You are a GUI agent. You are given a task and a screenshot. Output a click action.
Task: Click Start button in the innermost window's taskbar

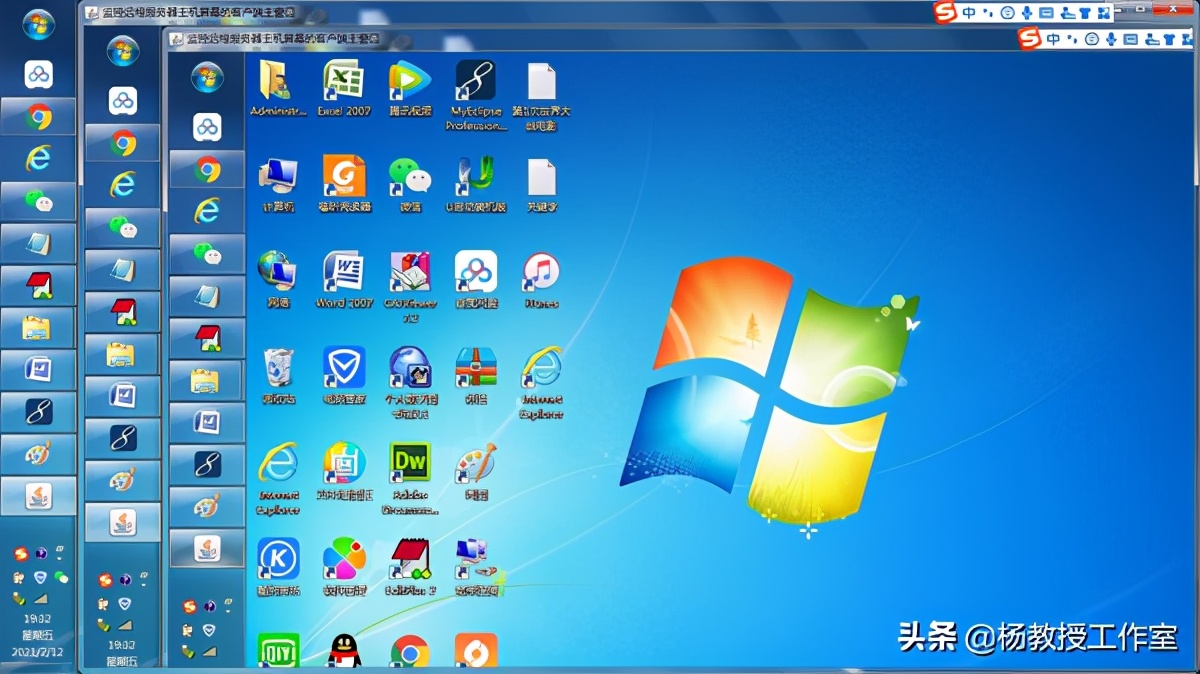pos(207,76)
